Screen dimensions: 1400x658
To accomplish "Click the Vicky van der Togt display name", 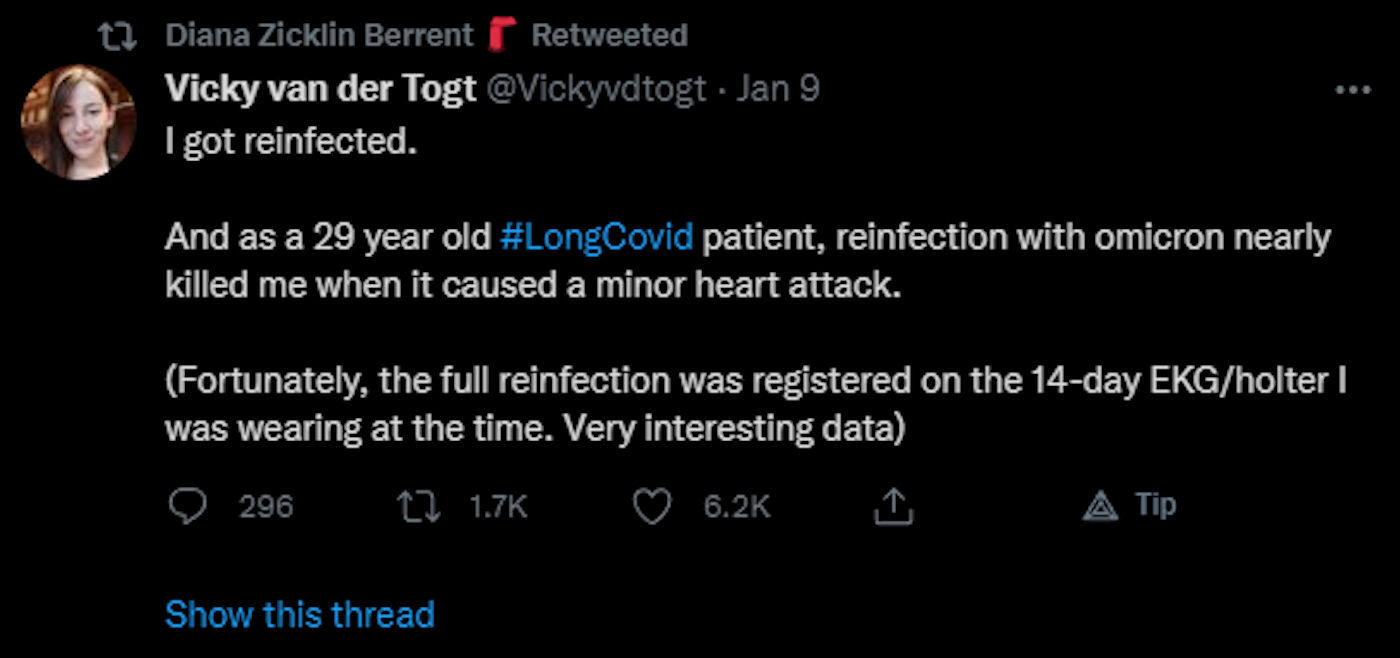I will click(320, 90).
